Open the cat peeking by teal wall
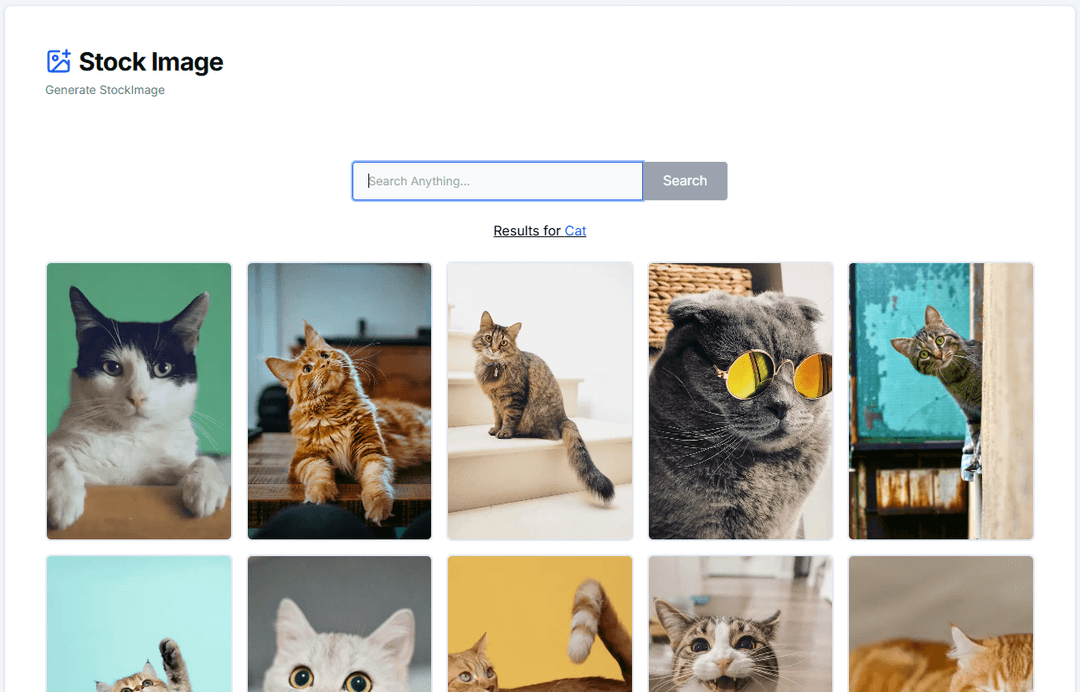Viewport: 1080px width, 692px height. point(941,400)
